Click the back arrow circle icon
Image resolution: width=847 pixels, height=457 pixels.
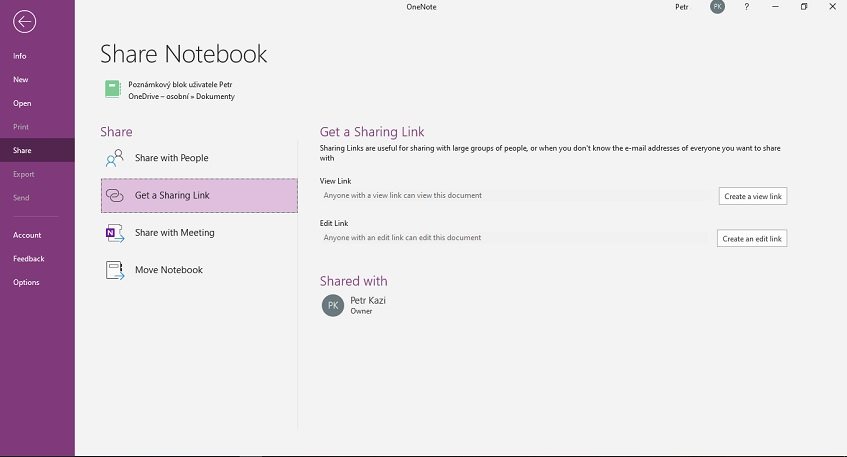tap(24, 22)
